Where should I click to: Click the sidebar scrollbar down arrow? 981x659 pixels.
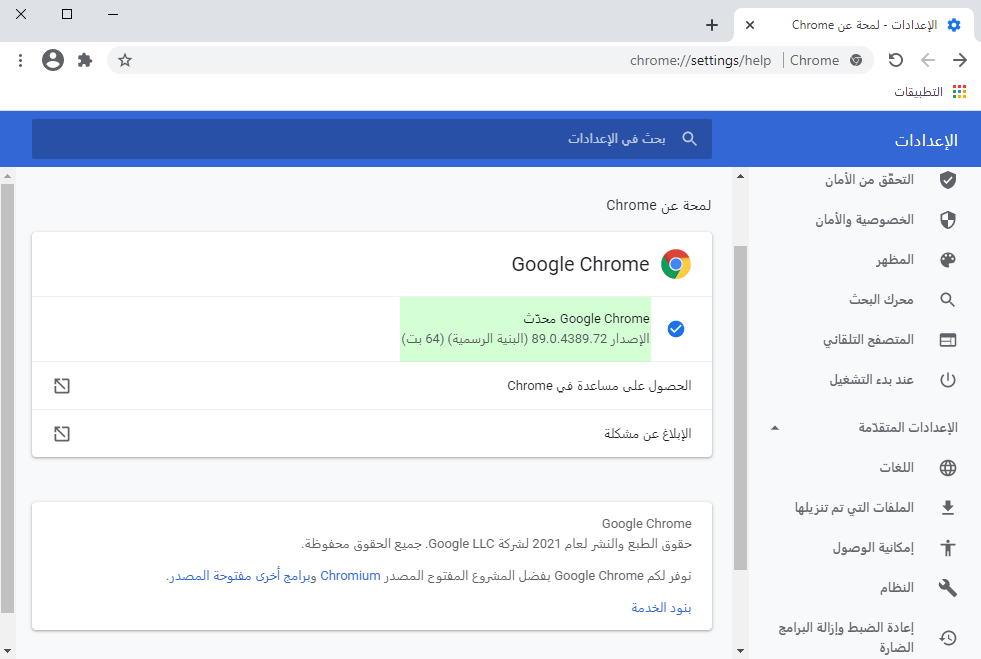tap(741, 651)
